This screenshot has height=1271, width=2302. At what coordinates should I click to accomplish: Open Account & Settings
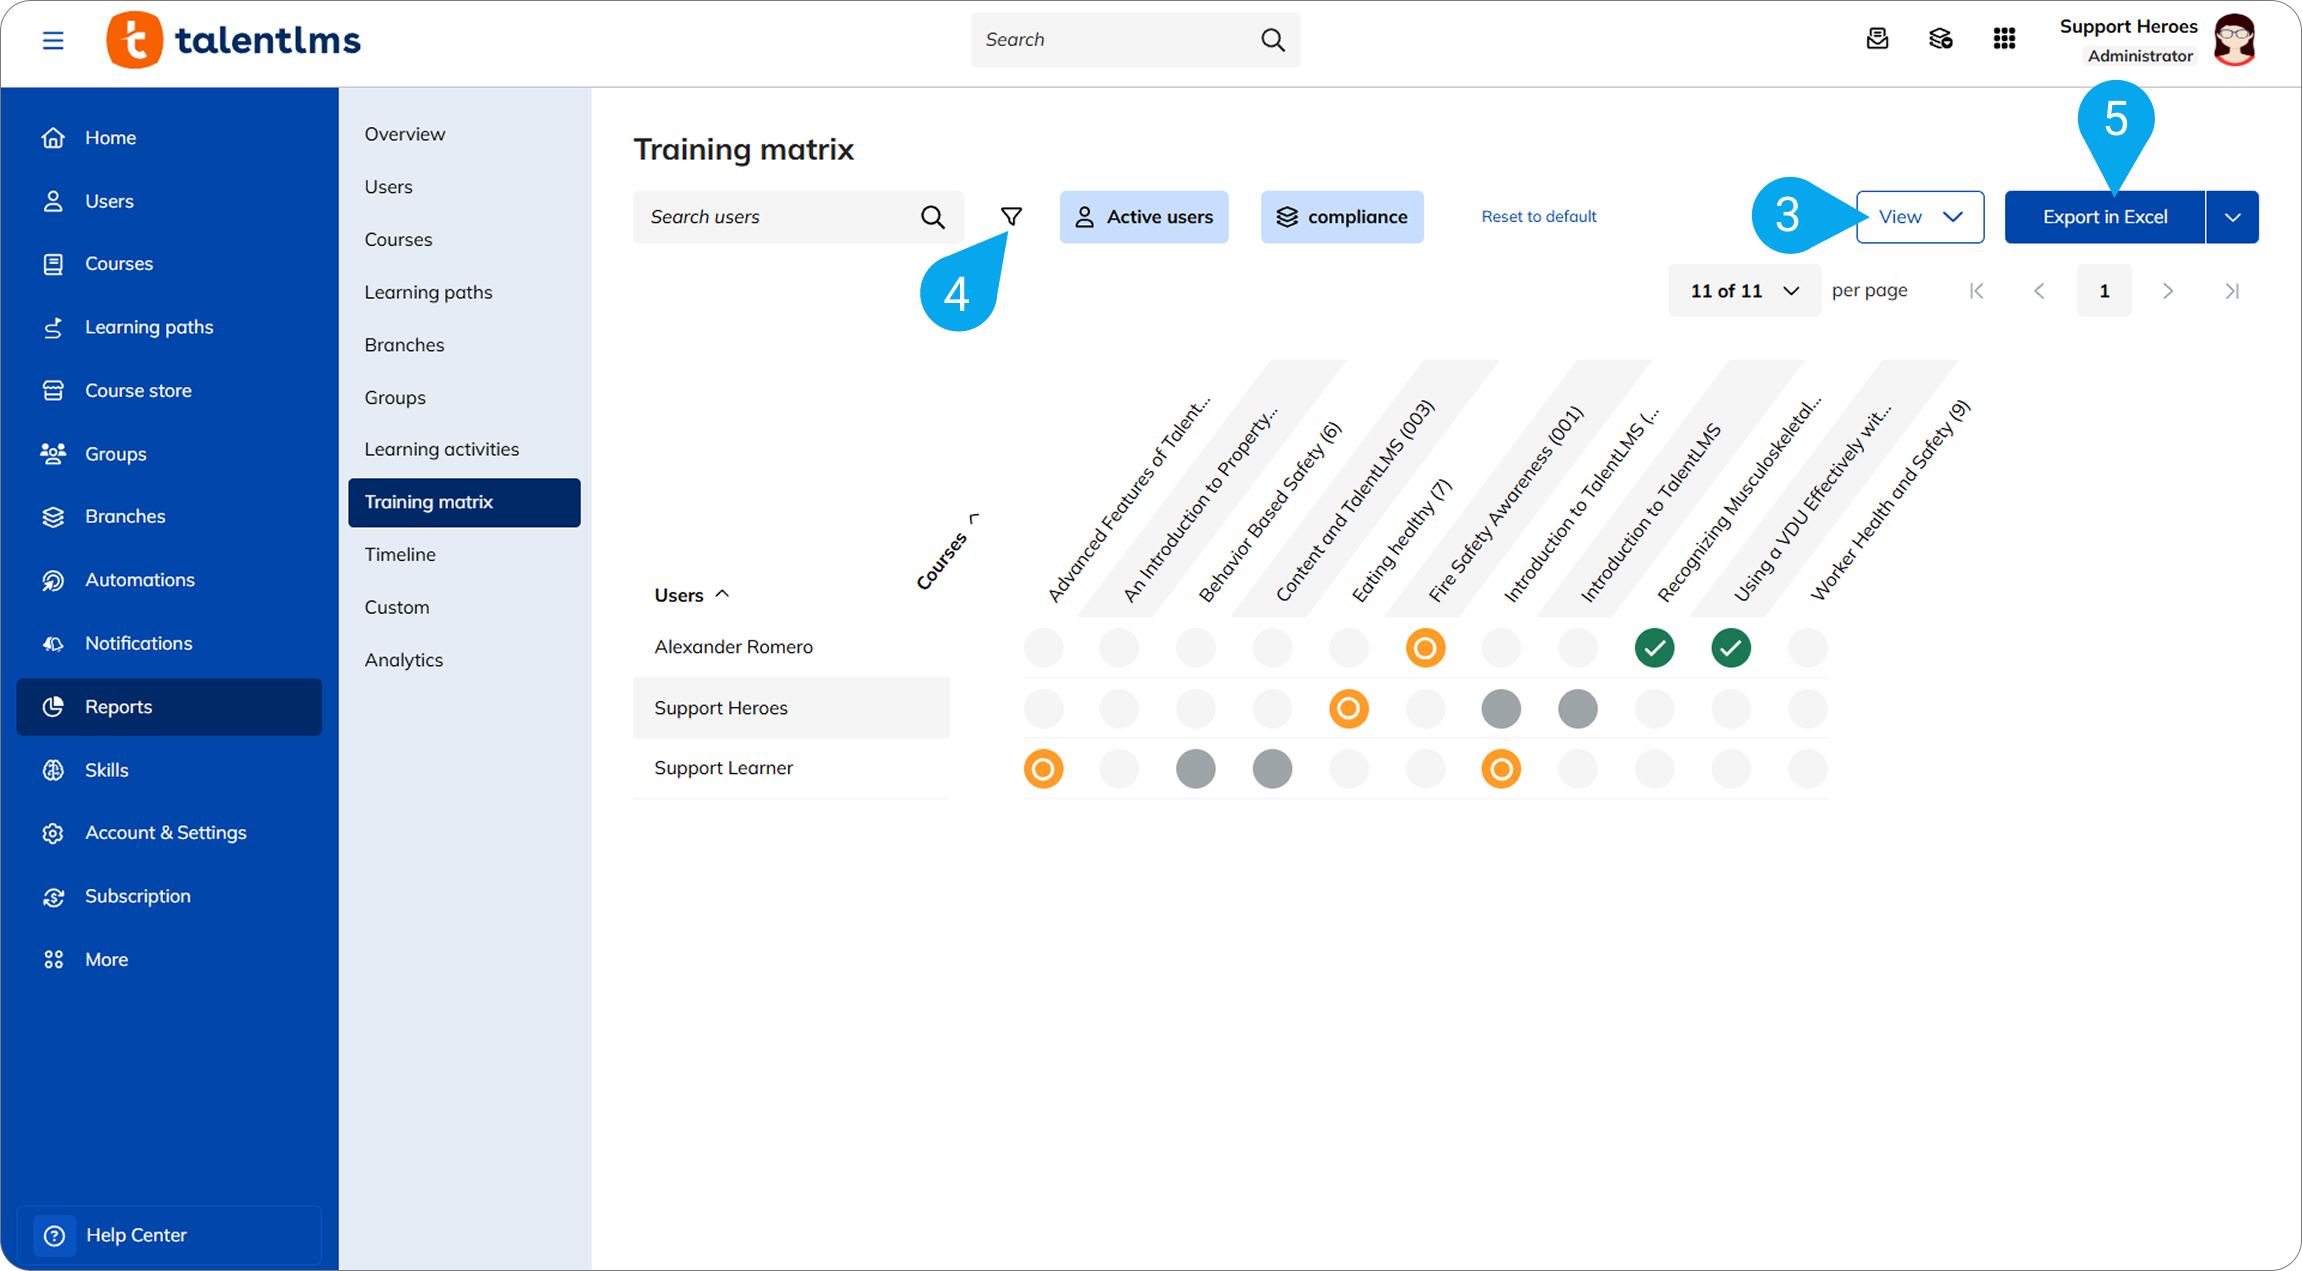169,833
